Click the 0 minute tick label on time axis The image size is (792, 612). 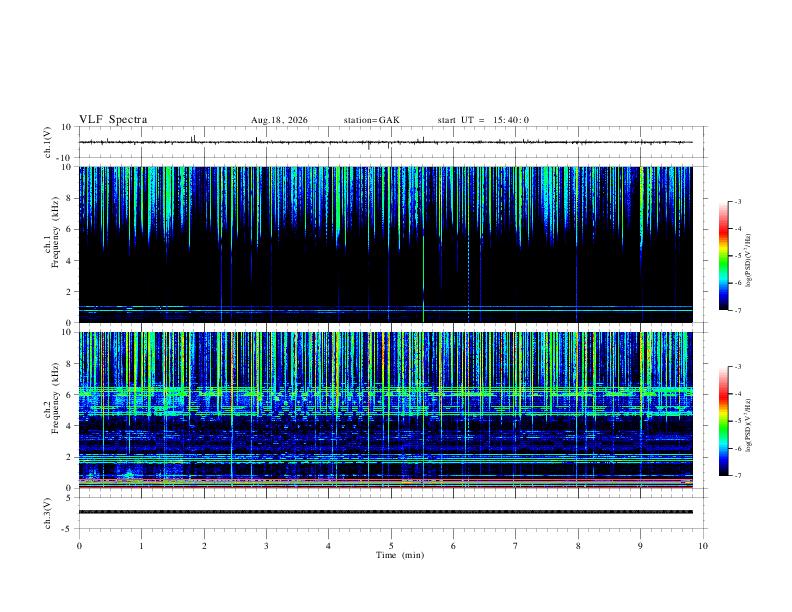[79, 546]
